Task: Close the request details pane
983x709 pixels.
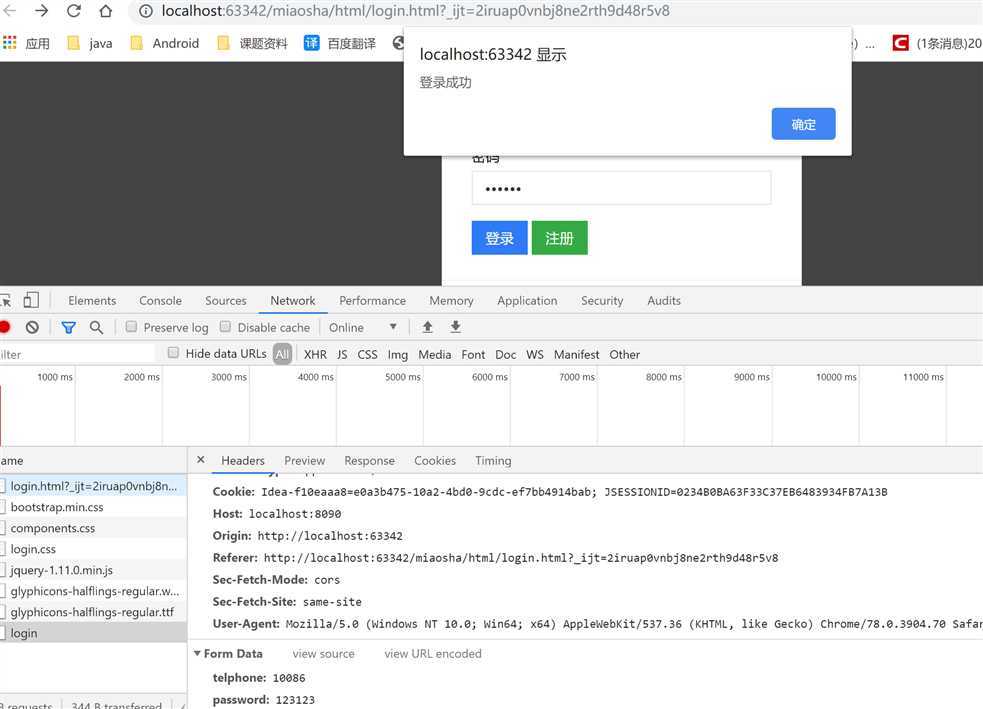Action: 201,460
